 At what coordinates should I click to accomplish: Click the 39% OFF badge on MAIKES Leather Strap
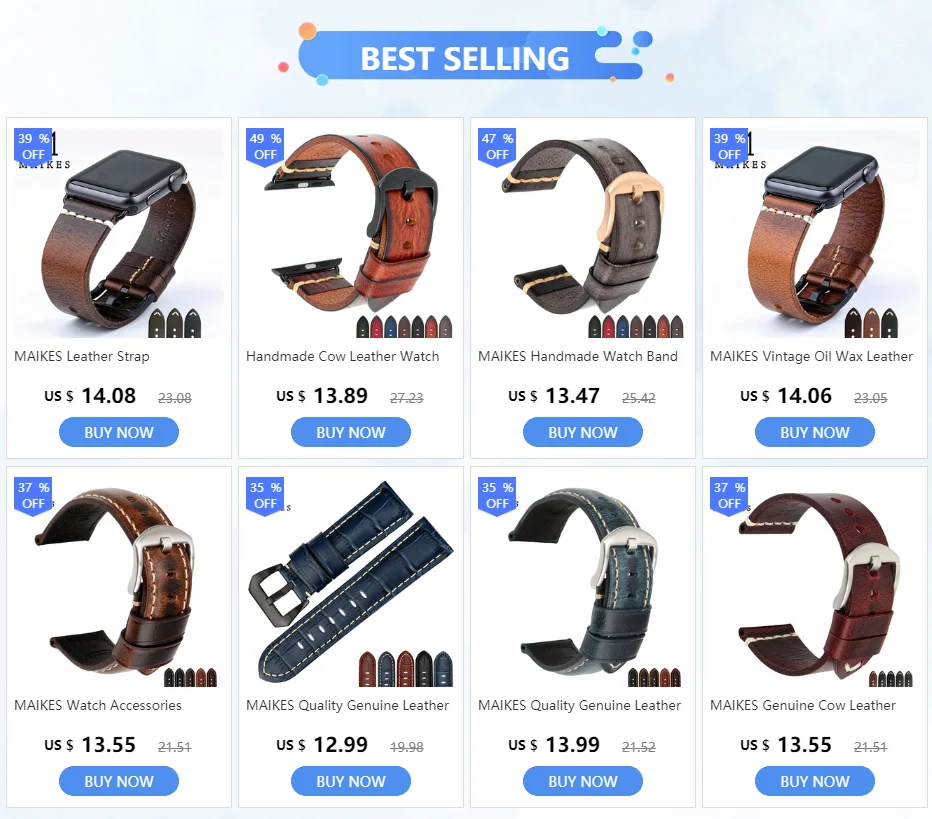tap(33, 147)
